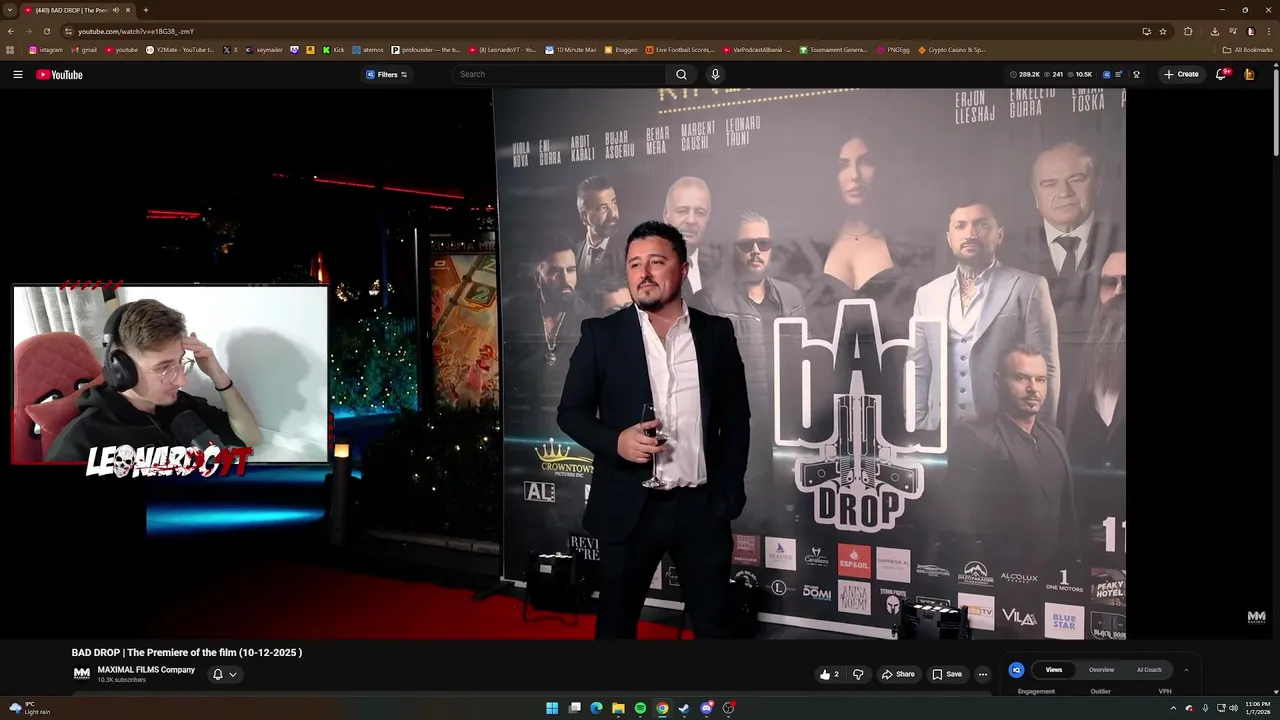Open the taskbar clock and date

pyautogui.click(x=1257, y=708)
